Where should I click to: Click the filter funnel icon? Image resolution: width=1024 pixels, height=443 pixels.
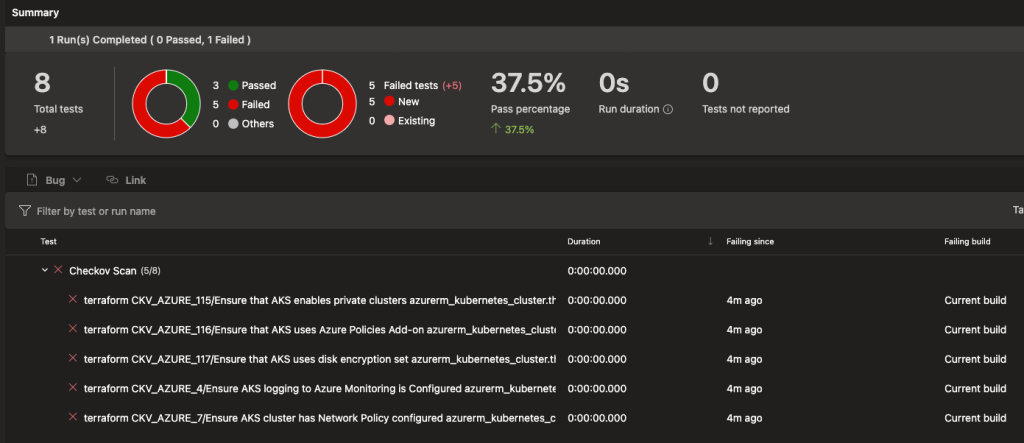[24, 211]
